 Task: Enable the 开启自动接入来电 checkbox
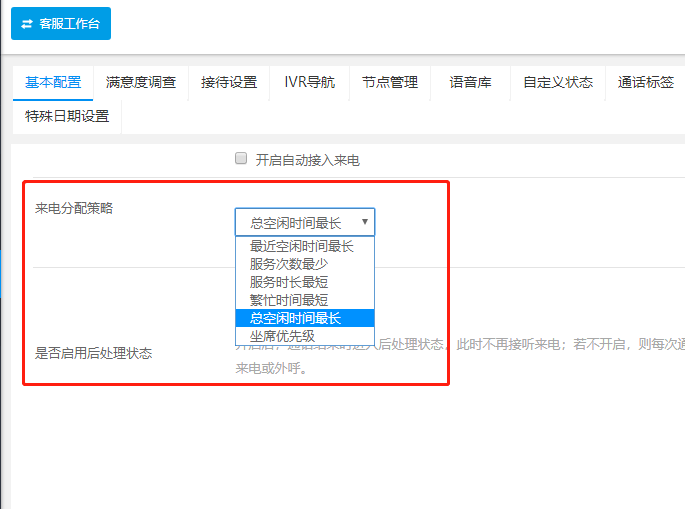pyautogui.click(x=240, y=158)
